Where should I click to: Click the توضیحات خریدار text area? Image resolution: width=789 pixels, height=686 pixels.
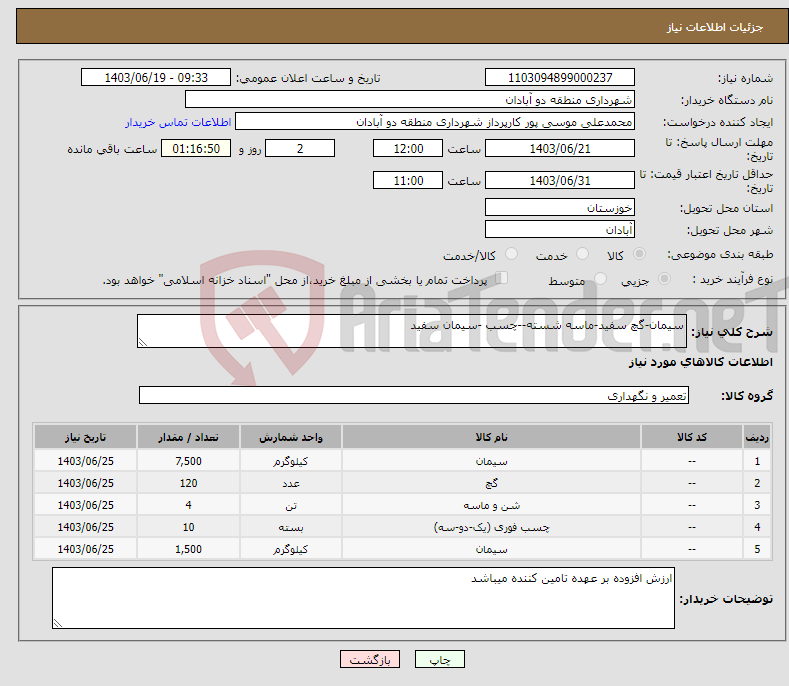363,598
